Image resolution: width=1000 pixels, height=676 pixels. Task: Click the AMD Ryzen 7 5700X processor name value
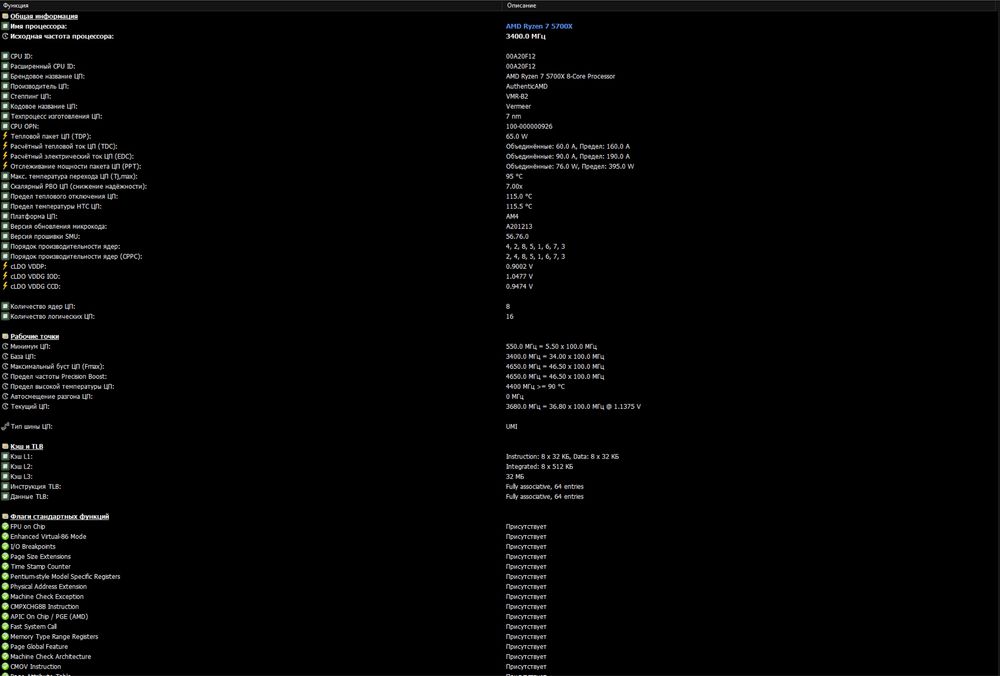point(539,26)
